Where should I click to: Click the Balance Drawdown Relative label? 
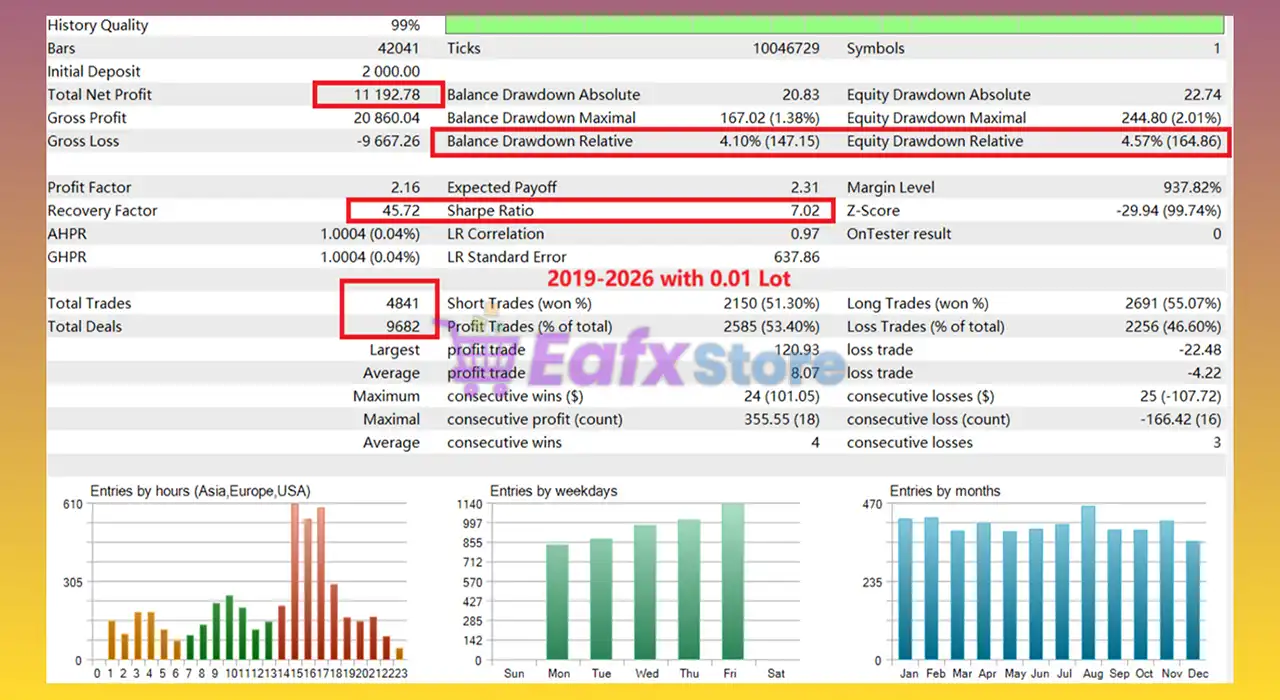(540, 142)
